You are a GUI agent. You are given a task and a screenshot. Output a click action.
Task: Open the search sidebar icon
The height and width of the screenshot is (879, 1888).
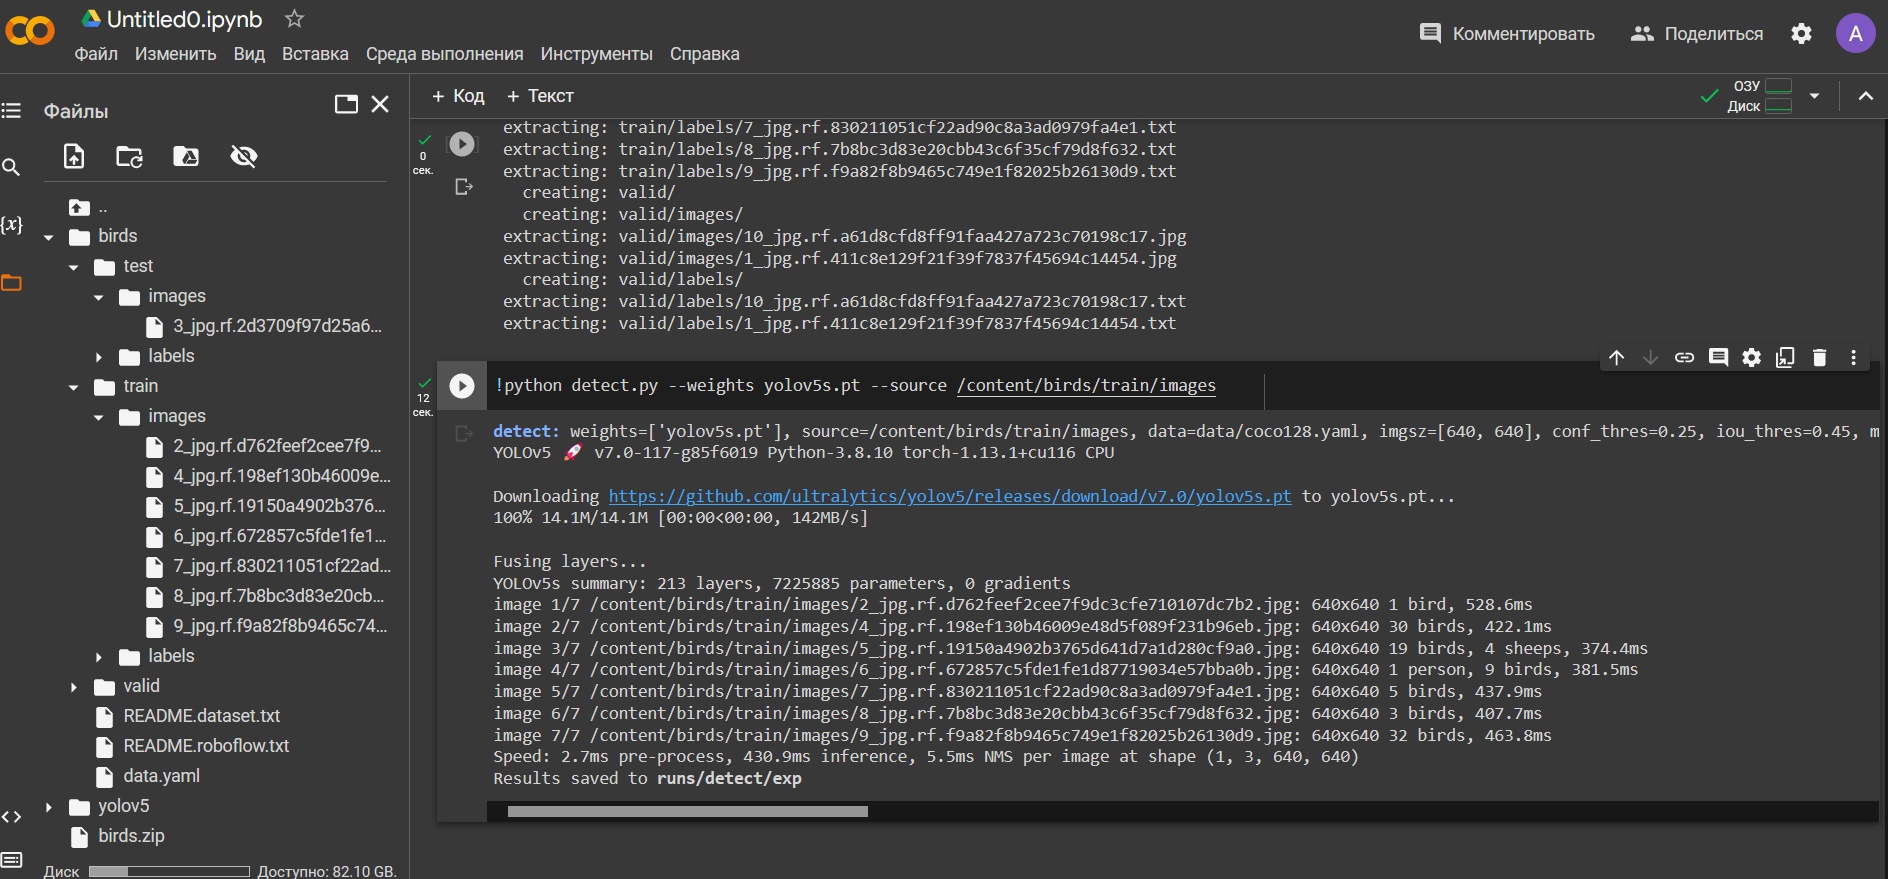(x=11, y=167)
